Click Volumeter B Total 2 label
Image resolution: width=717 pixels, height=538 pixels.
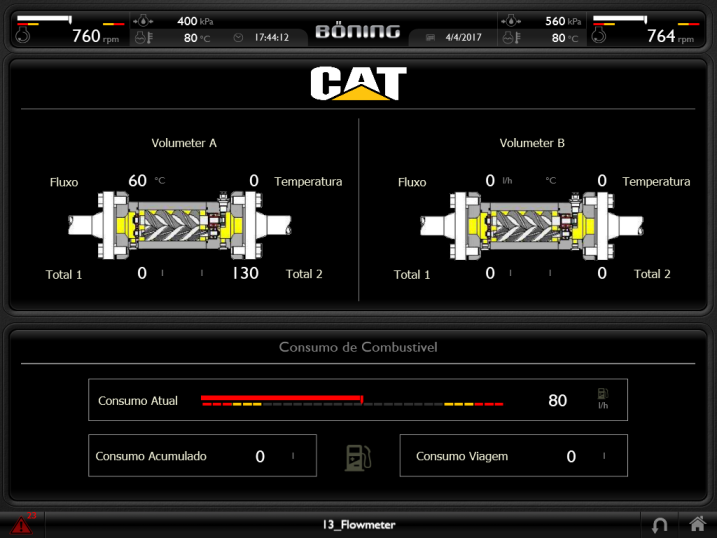[652, 274]
